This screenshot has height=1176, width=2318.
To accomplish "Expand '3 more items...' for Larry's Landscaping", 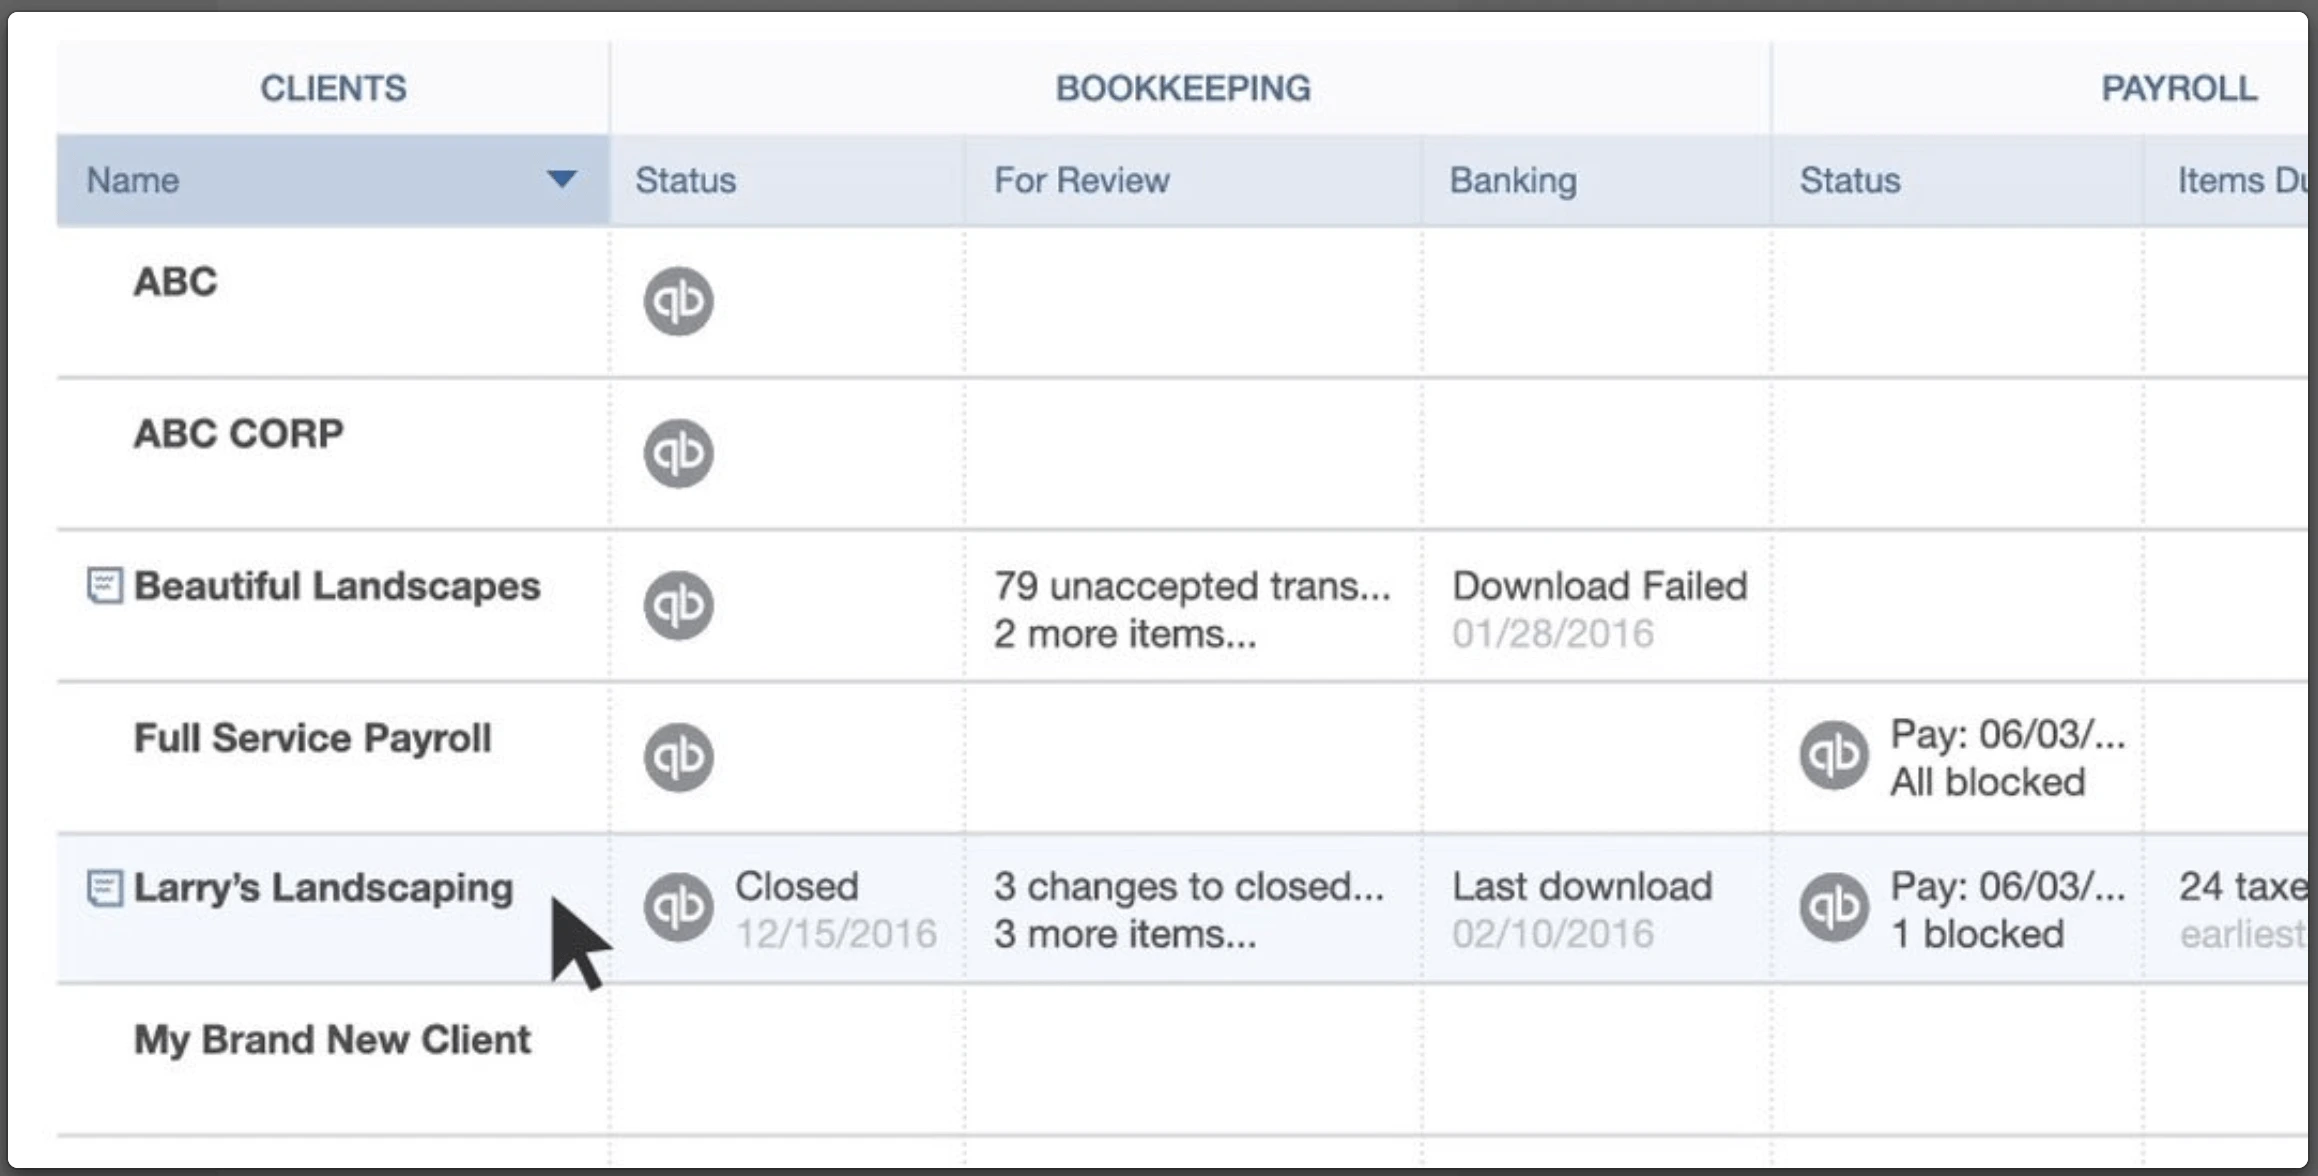I will 1125,934.
